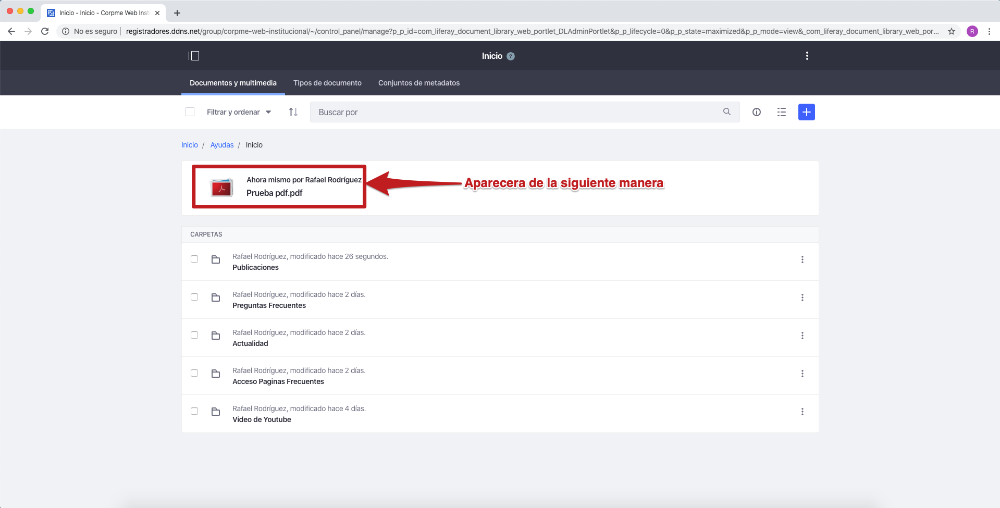Open the Acceso Paginas Frecuentes folder
Screen dimensions: 1000x508
pyautogui.click(x=278, y=381)
